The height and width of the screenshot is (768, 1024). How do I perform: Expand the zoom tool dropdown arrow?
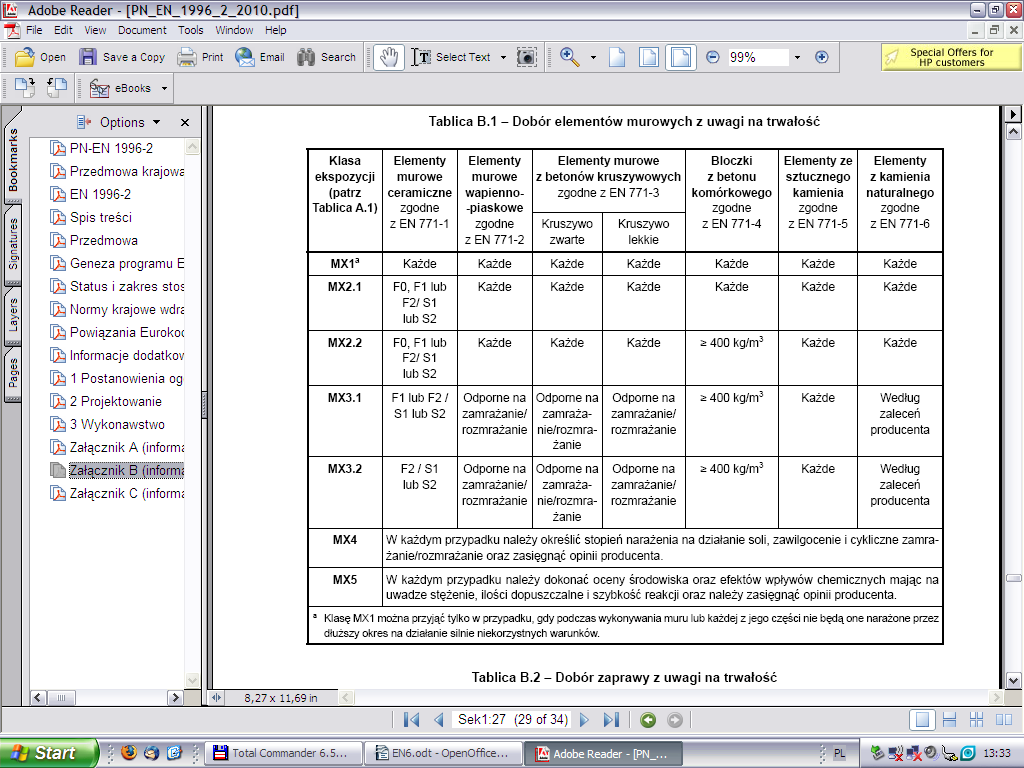593,57
